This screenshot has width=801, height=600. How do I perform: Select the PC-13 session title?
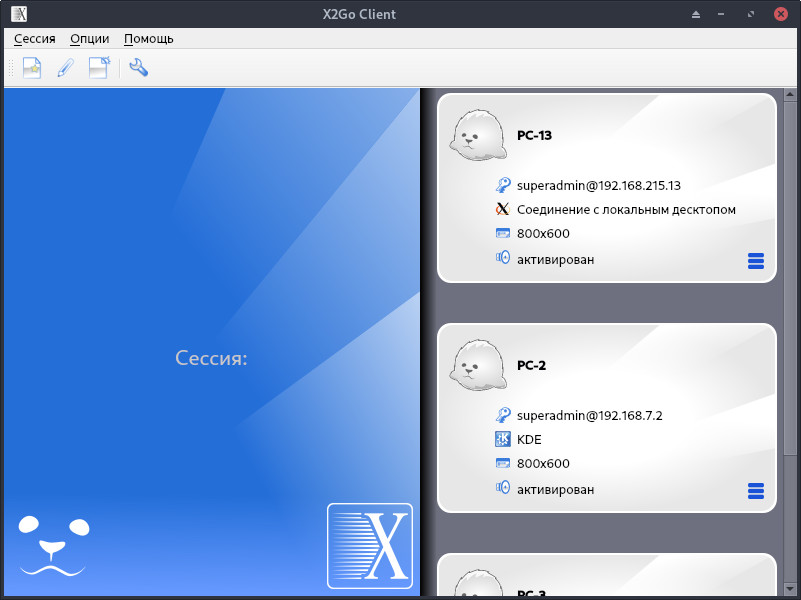(534, 135)
